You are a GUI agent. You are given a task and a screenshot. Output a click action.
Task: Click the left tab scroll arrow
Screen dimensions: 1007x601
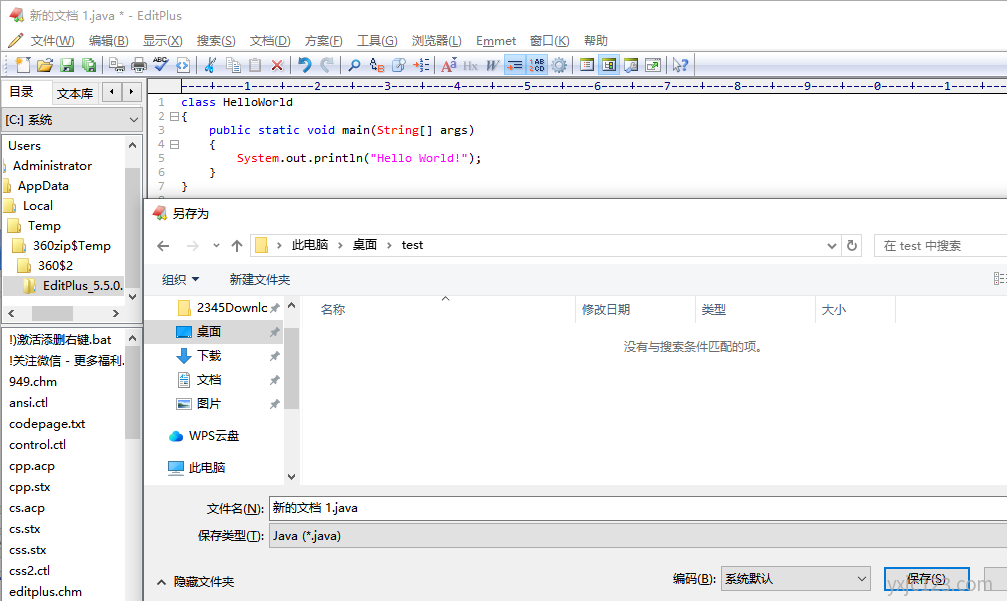pos(112,92)
